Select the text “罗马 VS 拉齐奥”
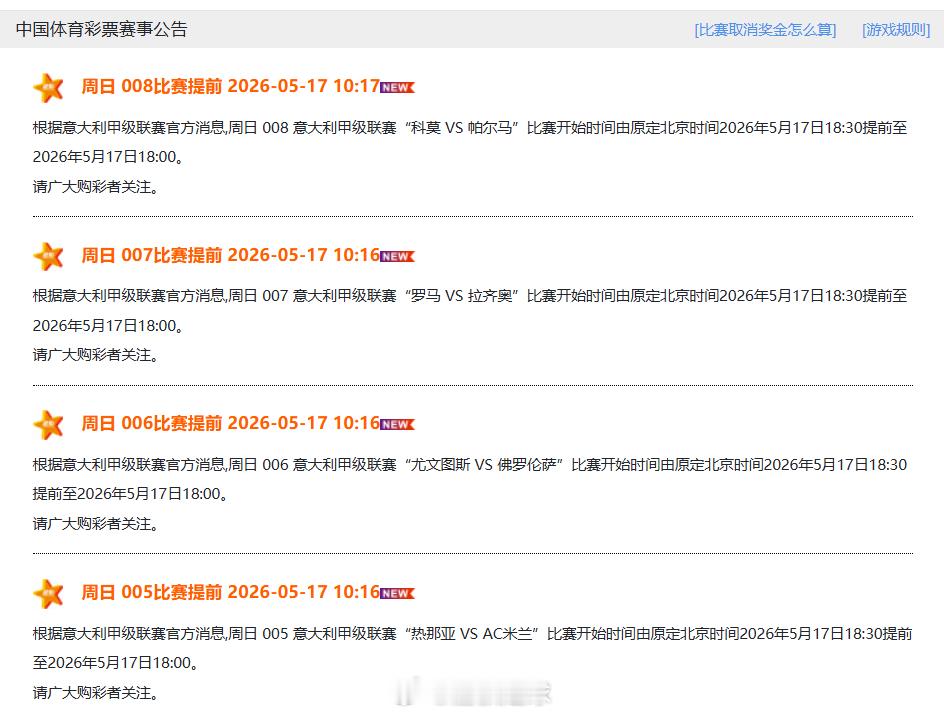 click(461, 296)
